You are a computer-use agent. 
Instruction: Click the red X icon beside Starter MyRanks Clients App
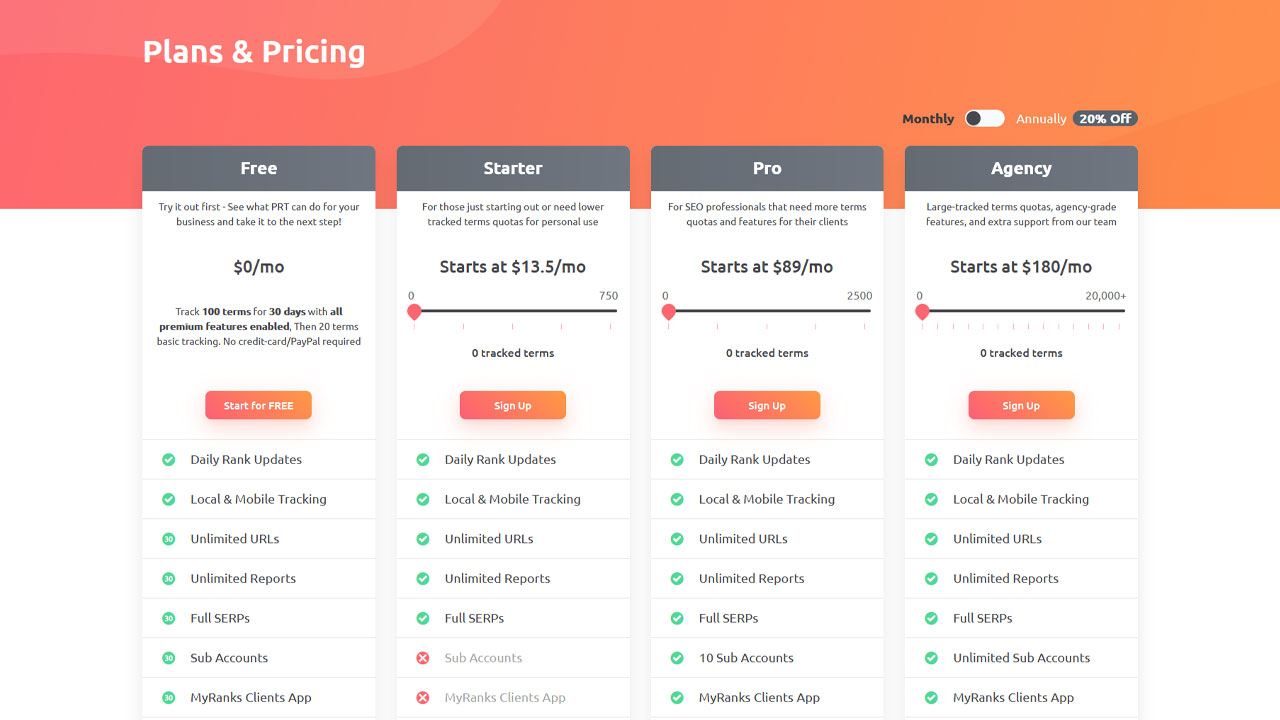tap(423, 698)
